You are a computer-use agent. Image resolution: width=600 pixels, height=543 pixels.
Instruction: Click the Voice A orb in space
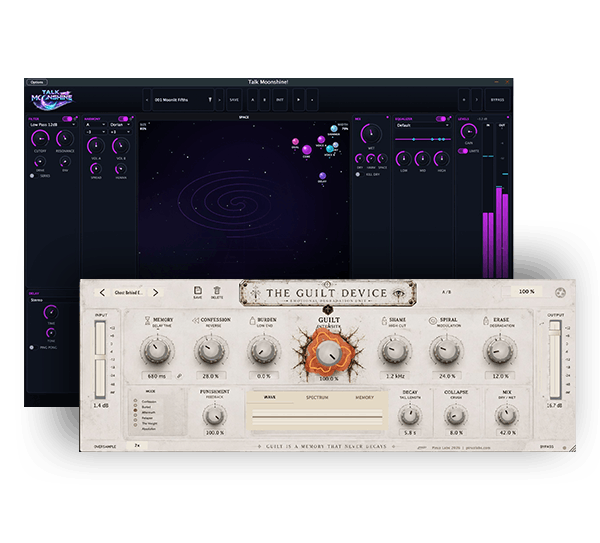[321, 140]
